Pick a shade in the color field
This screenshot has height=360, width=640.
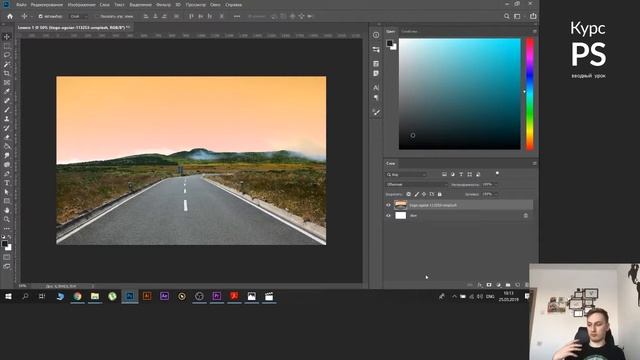pyautogui.click(x=460, y=94)
